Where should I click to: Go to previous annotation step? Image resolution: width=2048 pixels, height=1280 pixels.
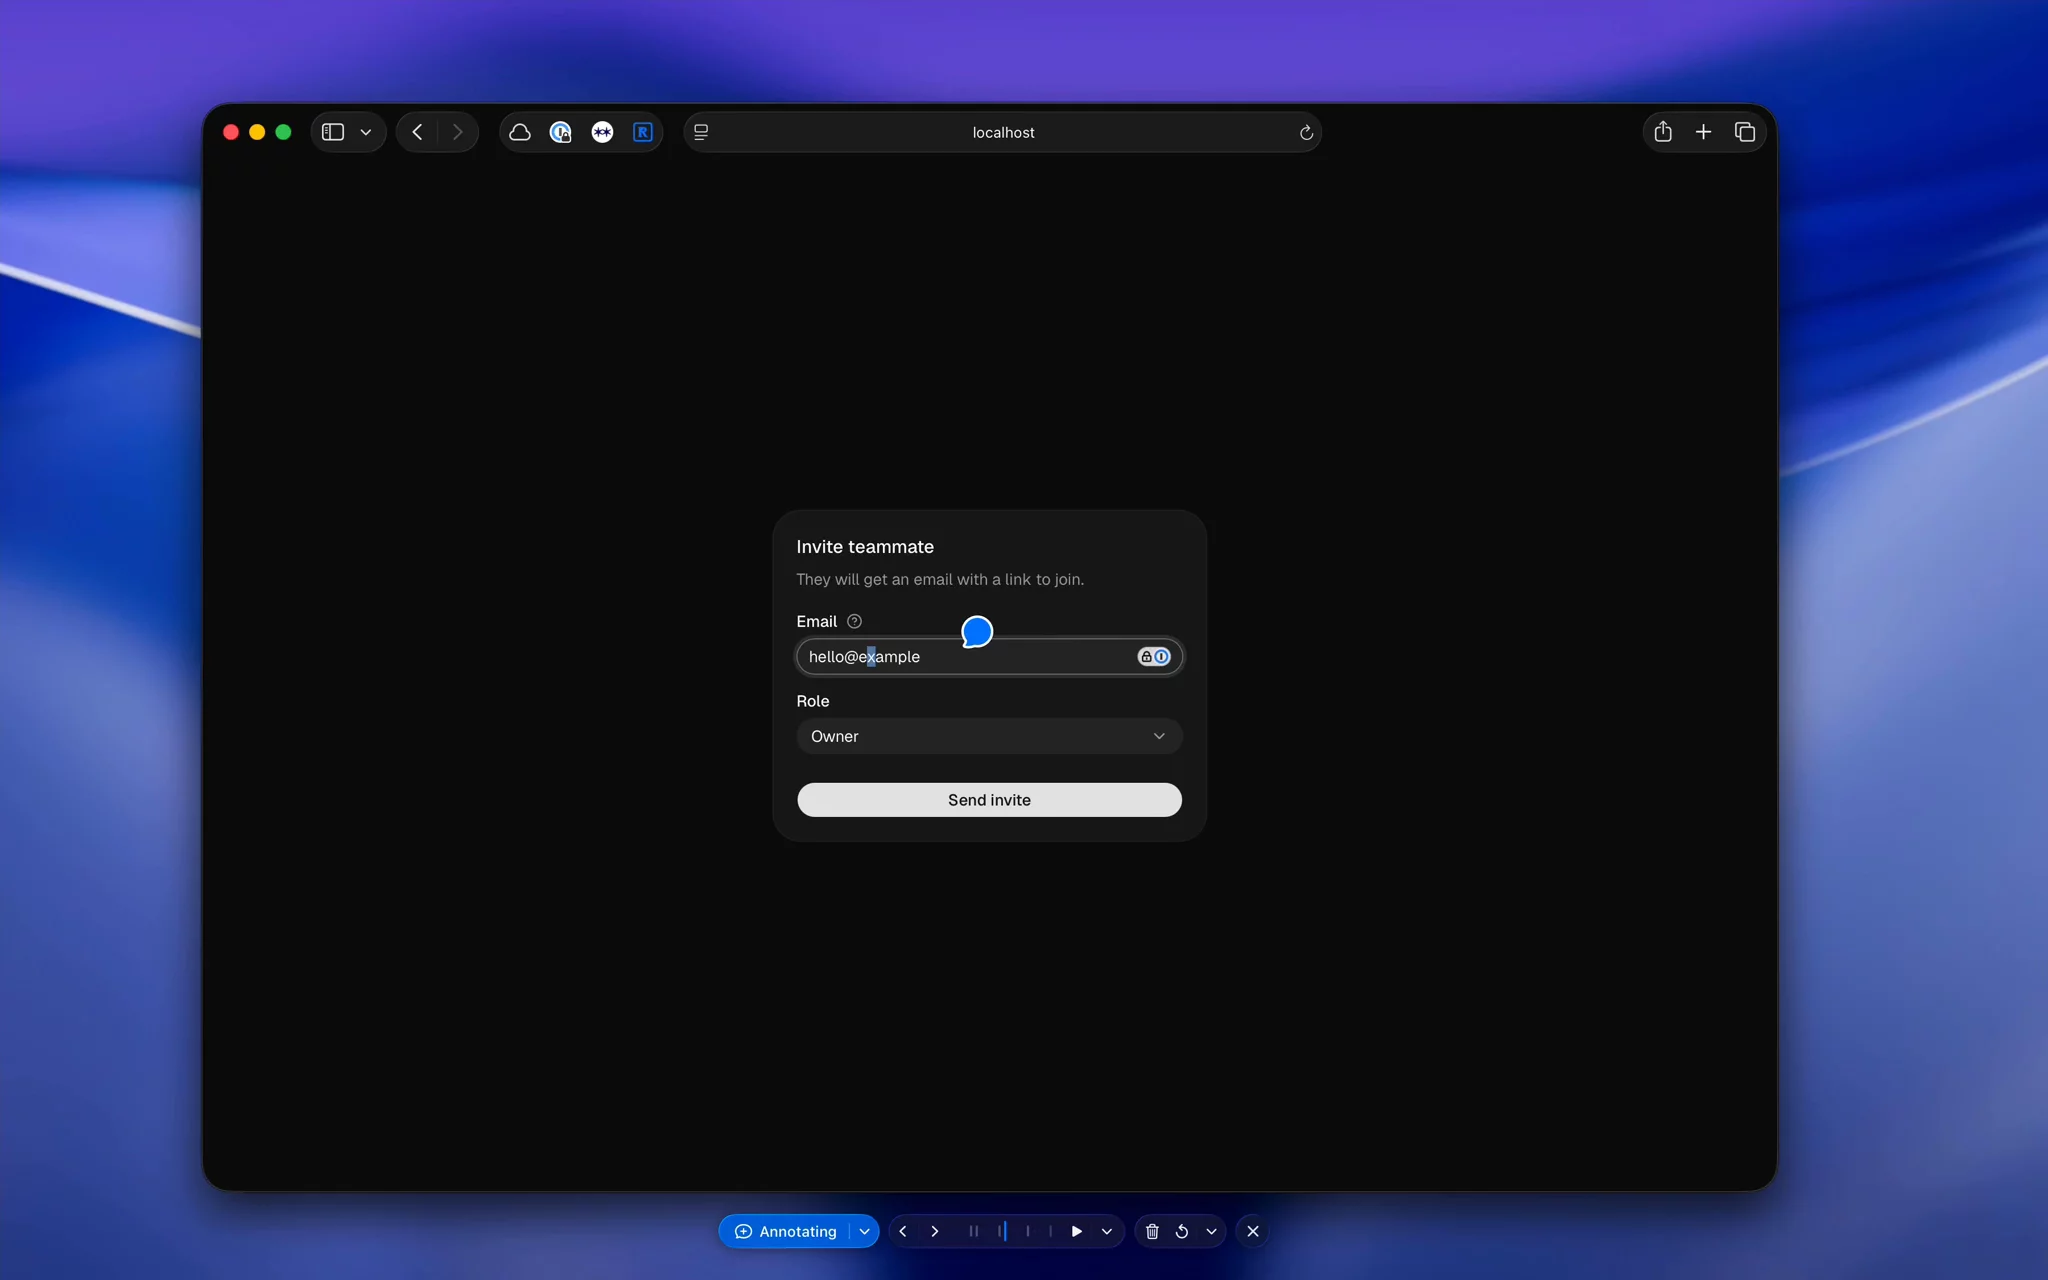(903, 1231)
